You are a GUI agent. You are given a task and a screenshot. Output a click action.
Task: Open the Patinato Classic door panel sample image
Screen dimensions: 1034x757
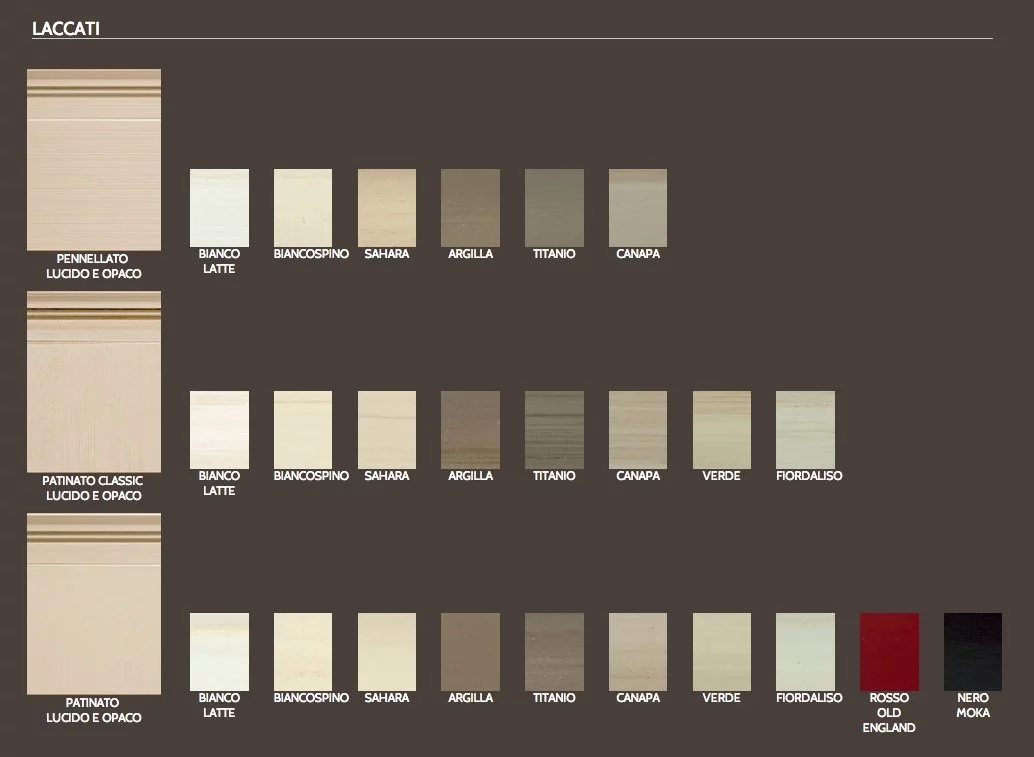(94, 382)
